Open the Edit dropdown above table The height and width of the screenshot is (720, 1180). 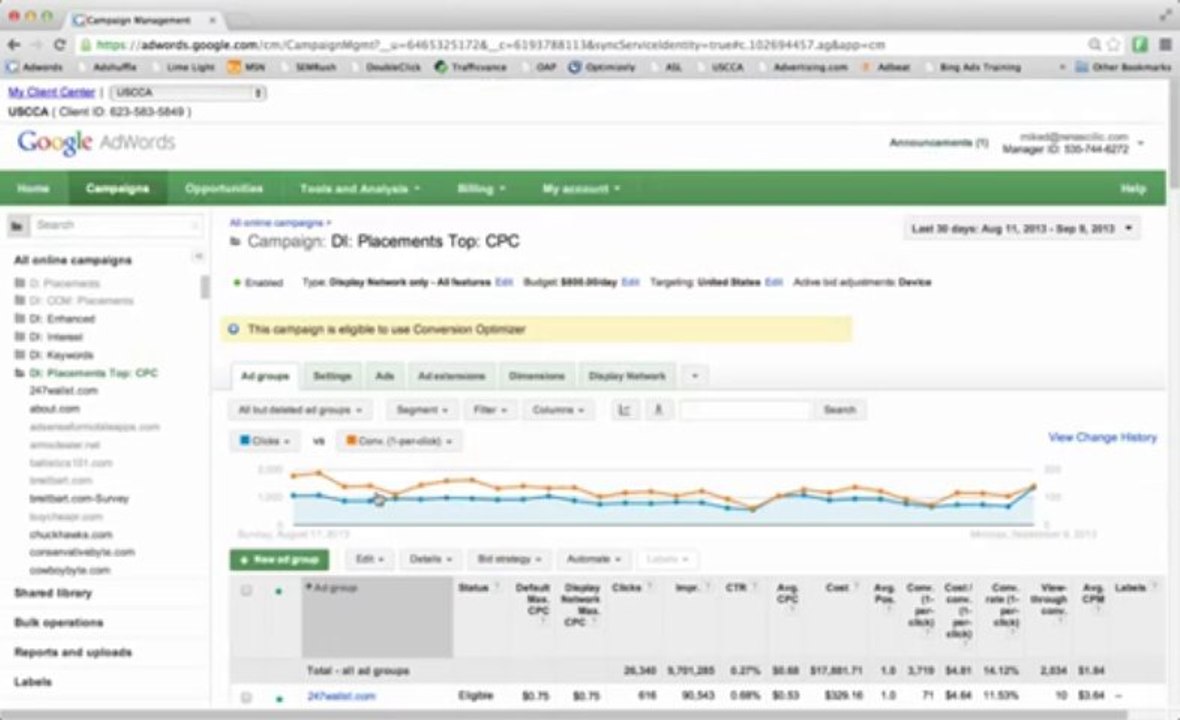pos(370,559)
